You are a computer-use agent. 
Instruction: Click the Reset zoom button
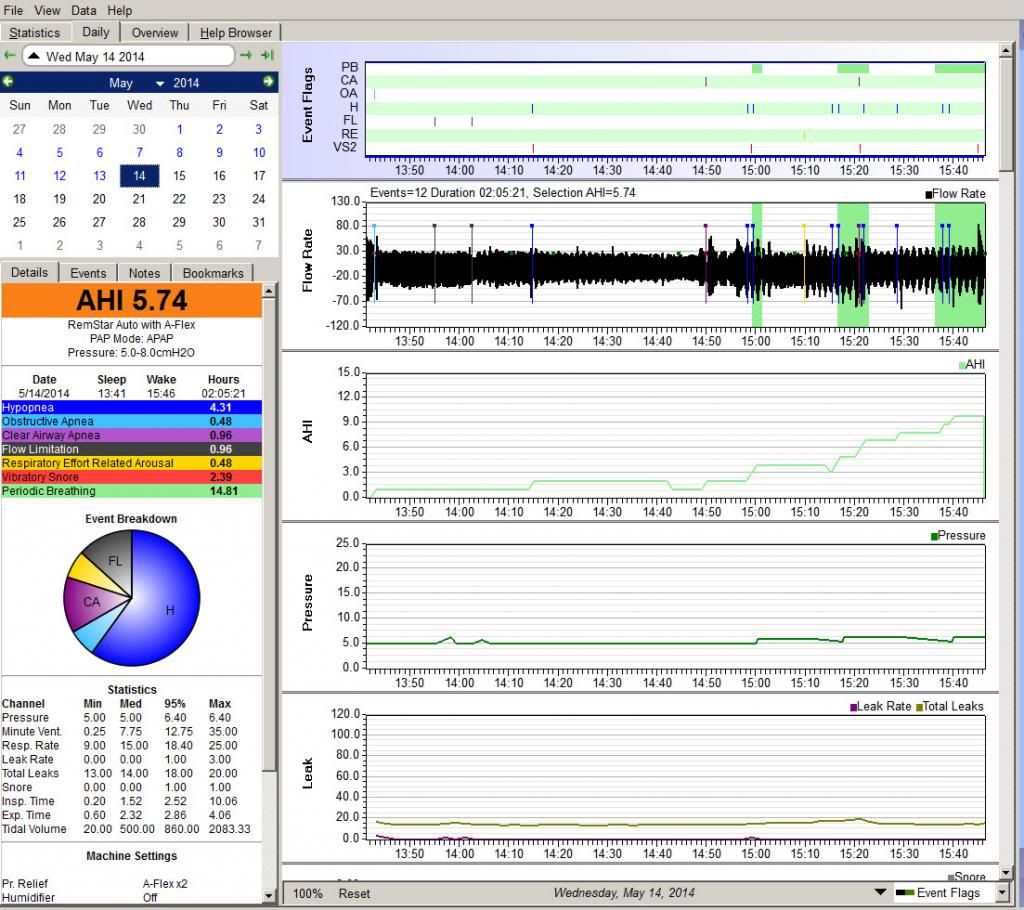pyautogui.click(x=354, y=893)
